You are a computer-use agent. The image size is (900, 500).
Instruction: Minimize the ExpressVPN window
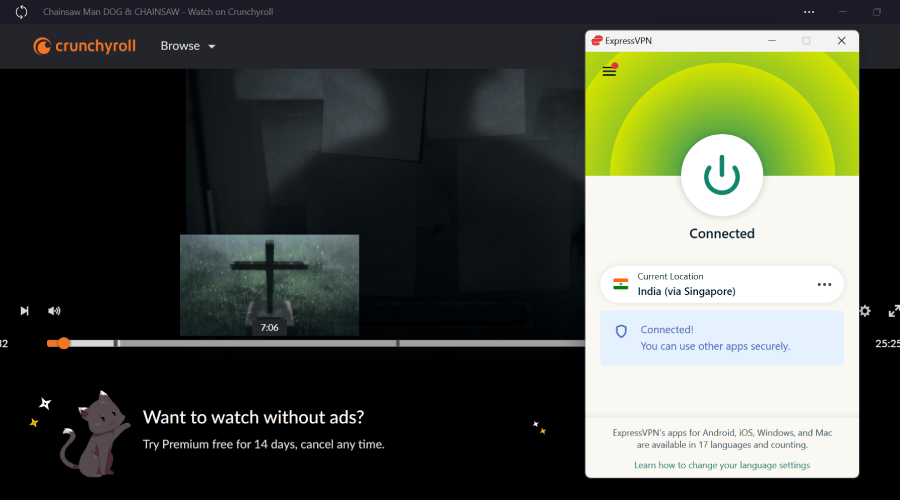tap(772, 41)
